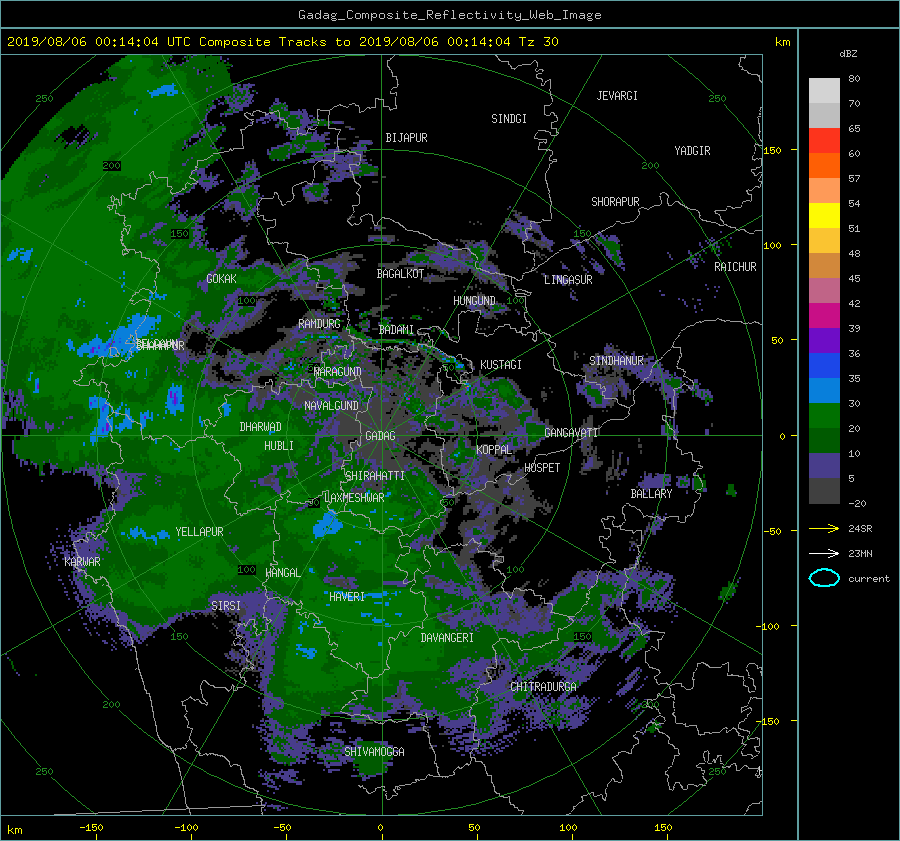Click the BADAMI city label

point(396,330)
